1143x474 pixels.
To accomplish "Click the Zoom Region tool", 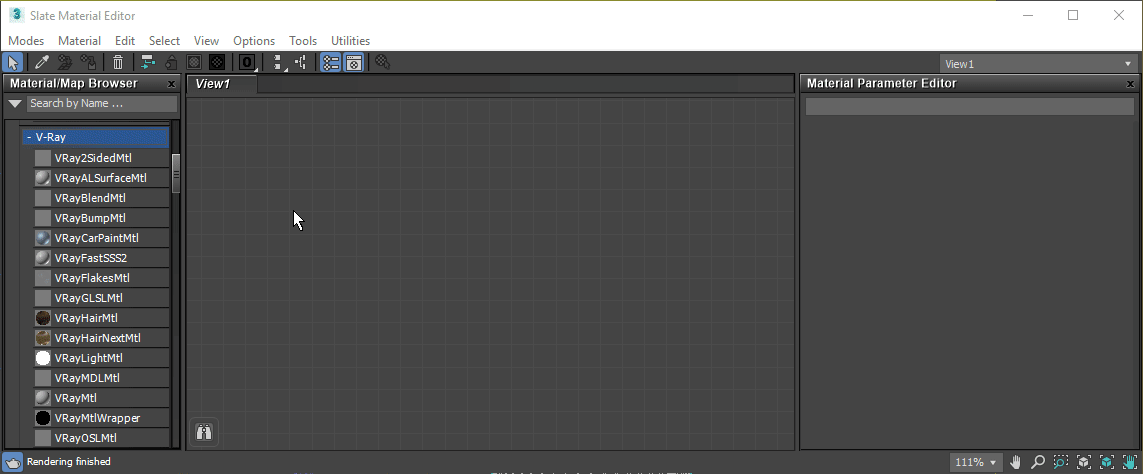I will click(x=1061, y=462).
